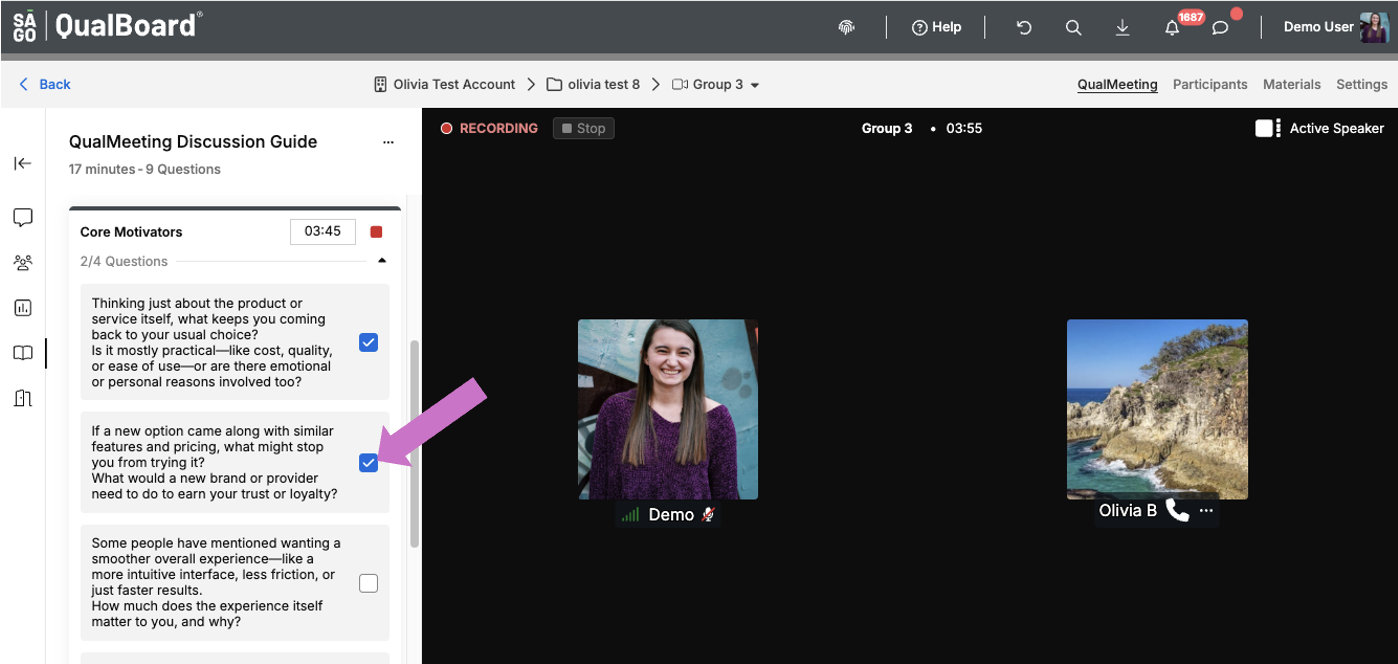Viewport: 1398px width, 664px height.
Task: Open the fingerprint icon in top bar
Action: (846, 28)
